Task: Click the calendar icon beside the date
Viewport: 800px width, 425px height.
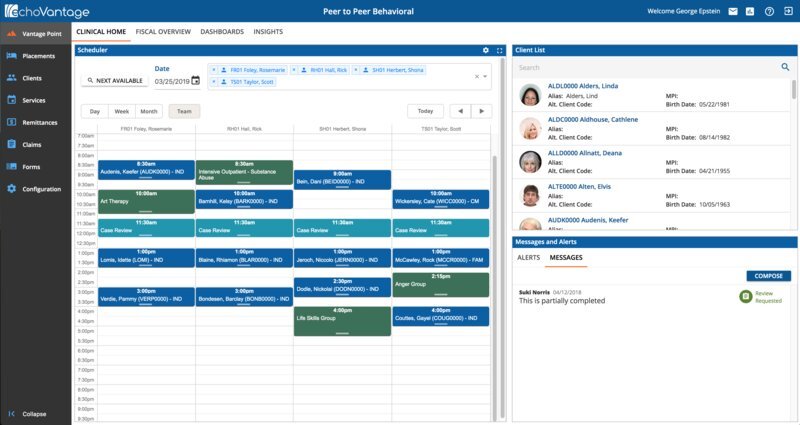Action: point(196,80)
